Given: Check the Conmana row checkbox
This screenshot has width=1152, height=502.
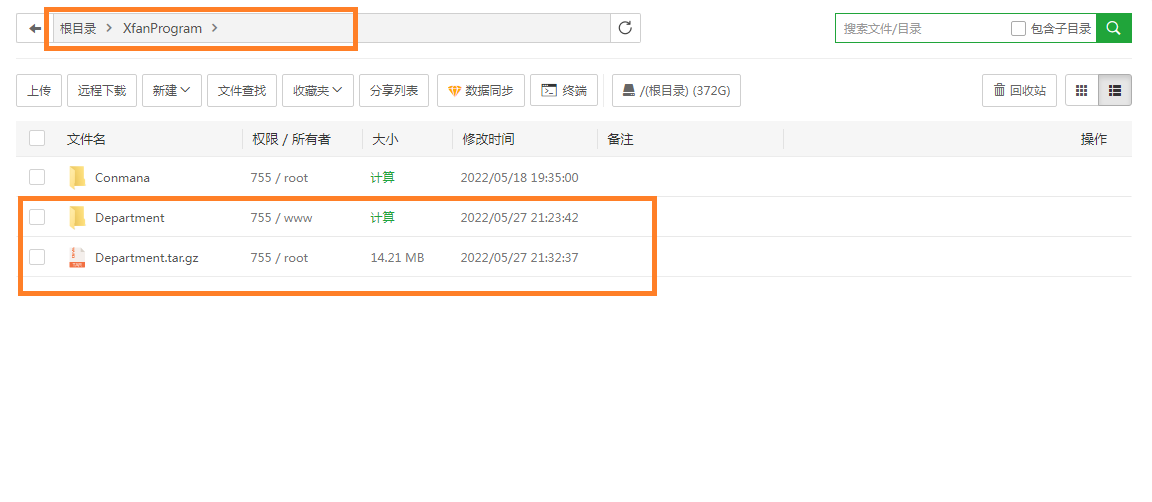Looking at the screenshot, I should [37, 177].
